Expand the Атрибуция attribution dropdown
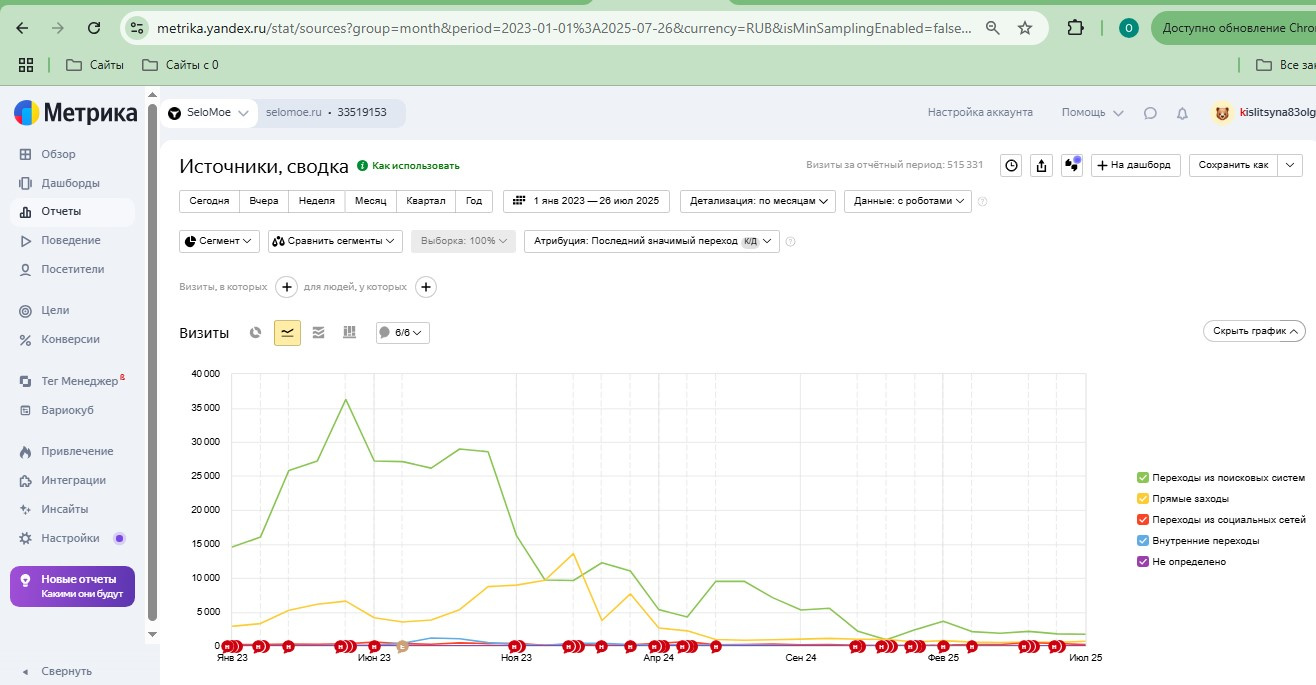The height and width of the screenshot is (685, 1316). (x=651, y=241)
